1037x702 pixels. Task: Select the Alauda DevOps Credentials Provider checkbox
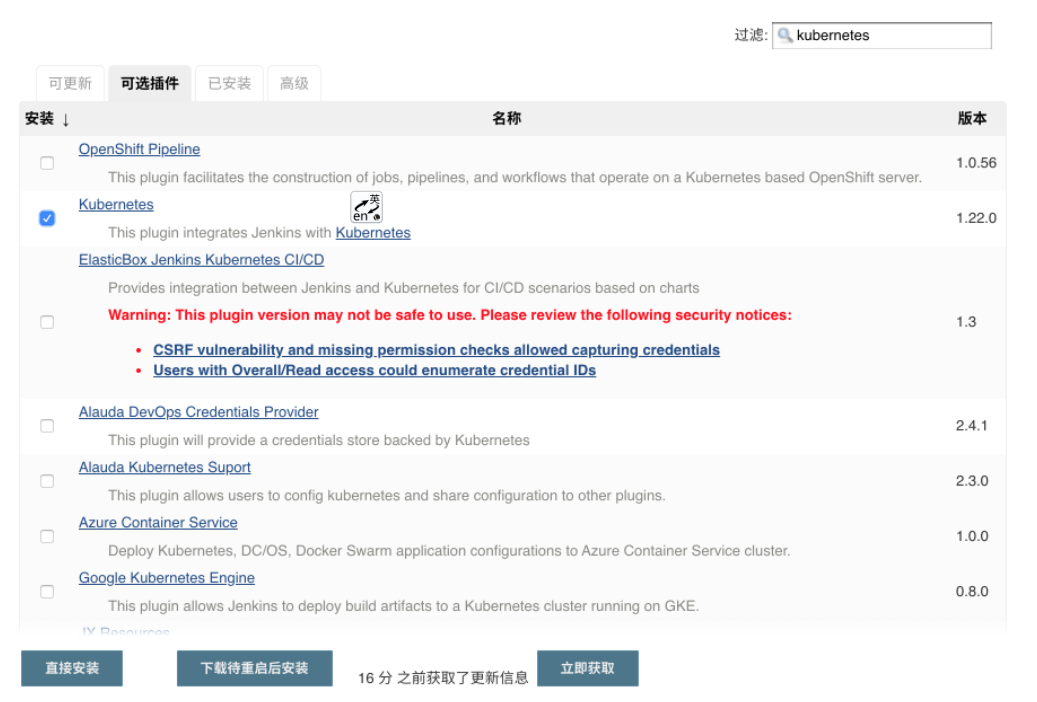click(47, 425)
